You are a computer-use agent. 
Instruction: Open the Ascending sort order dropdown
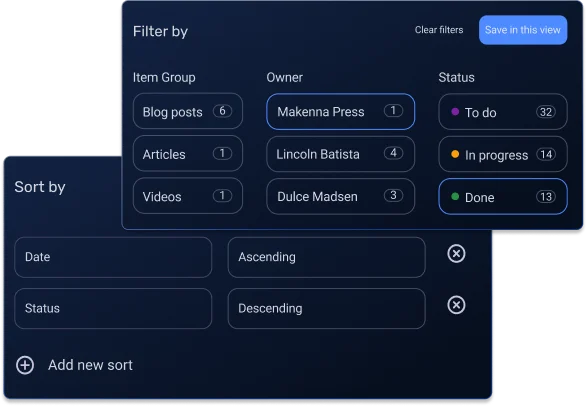coord(326,257)
